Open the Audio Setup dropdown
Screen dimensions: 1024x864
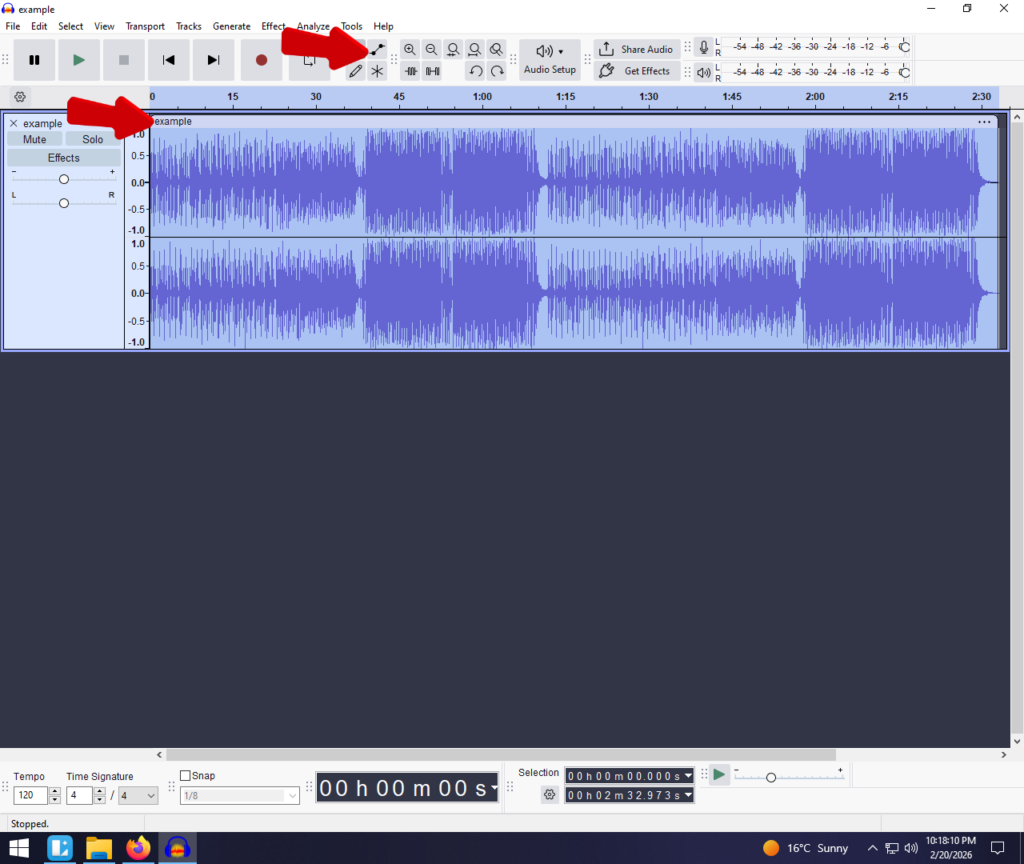click(549, 59)
